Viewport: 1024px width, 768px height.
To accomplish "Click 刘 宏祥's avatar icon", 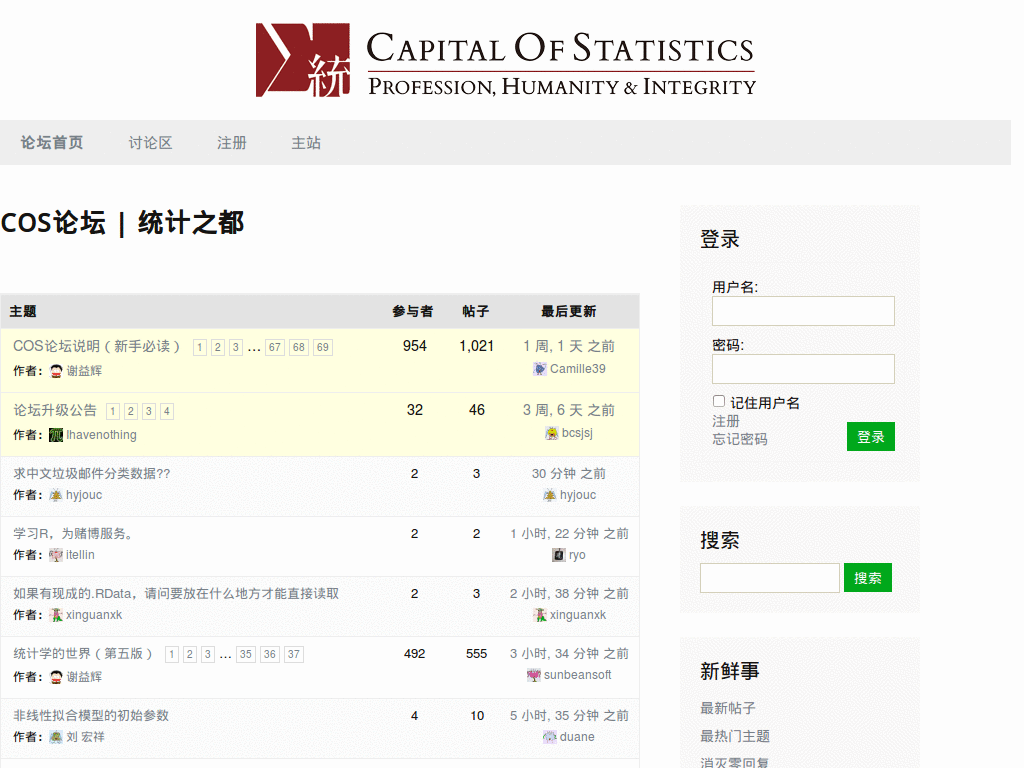I will point(56,737).
